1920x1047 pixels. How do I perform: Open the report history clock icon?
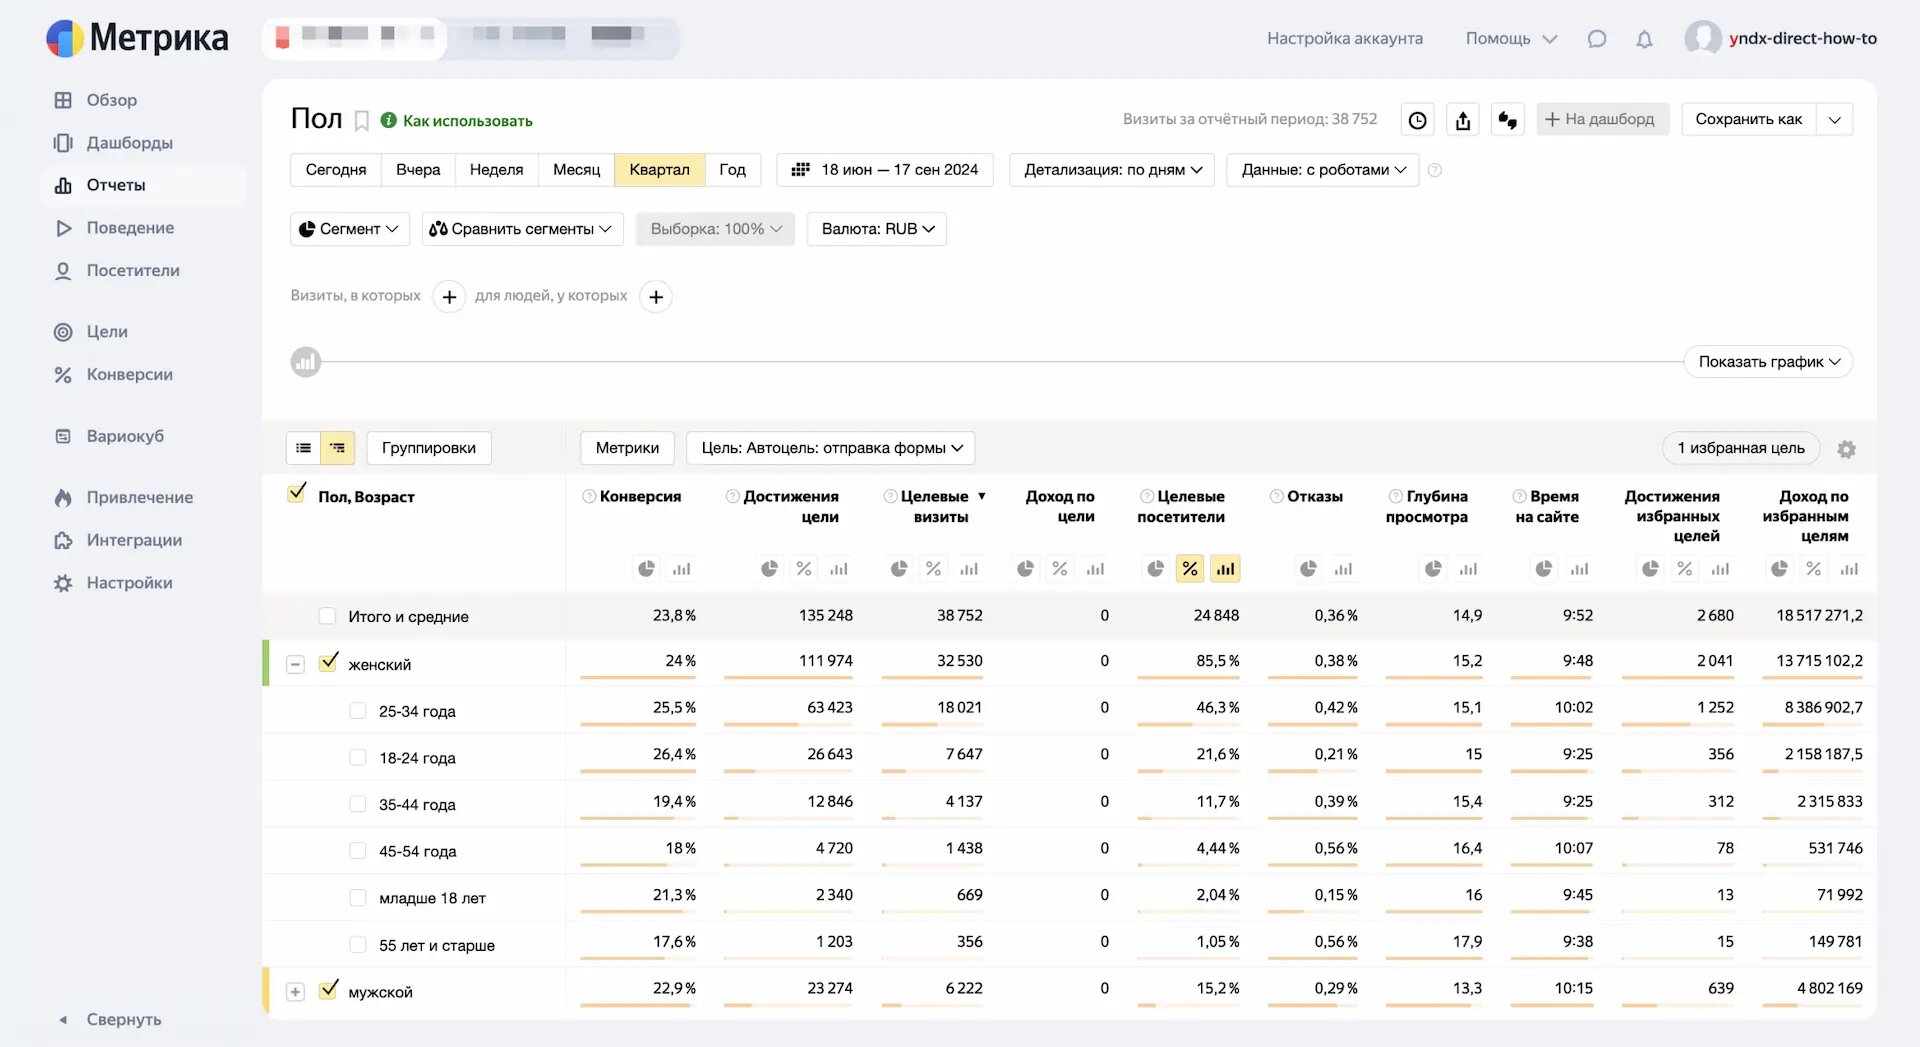pyautogui.click(x=1417, y=120)
